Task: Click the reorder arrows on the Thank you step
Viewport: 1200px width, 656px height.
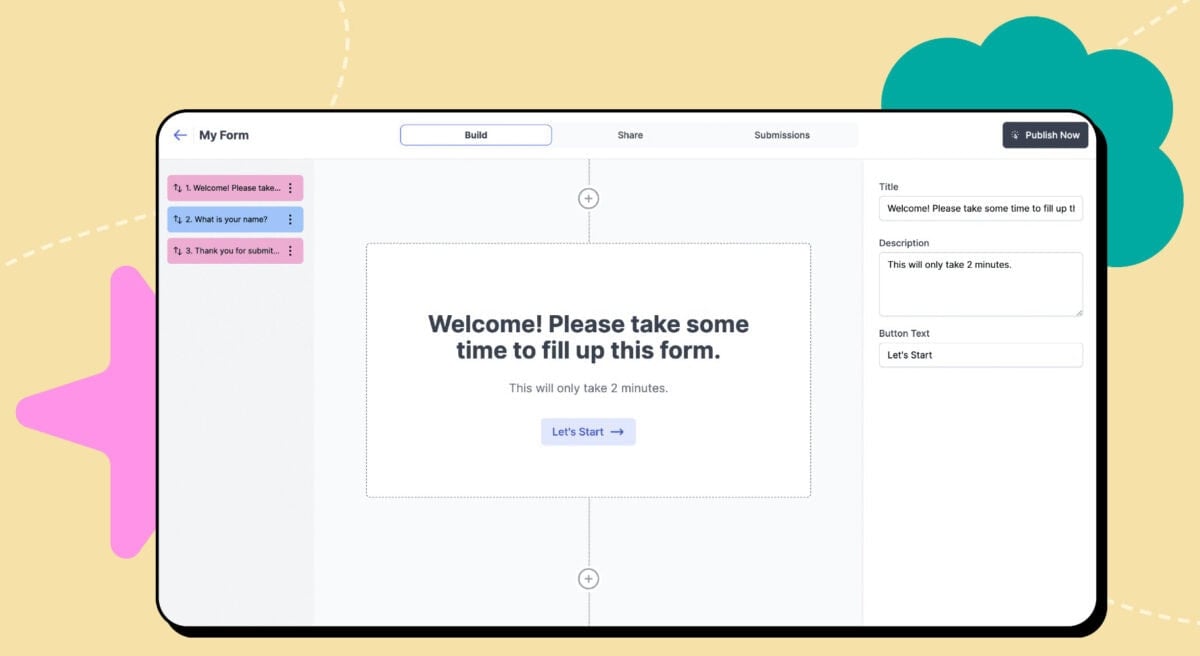Action: (x=178, y=251)
